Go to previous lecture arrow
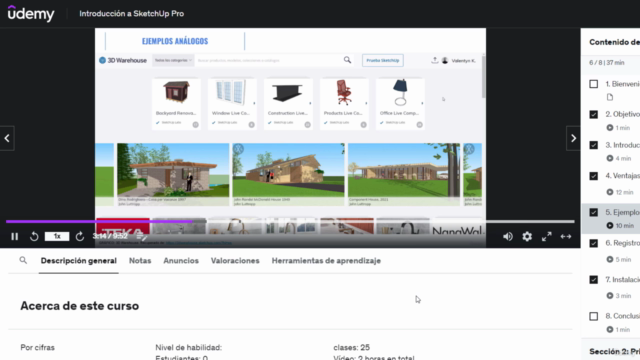The image size is (640, 360). (x=7, y=138)
